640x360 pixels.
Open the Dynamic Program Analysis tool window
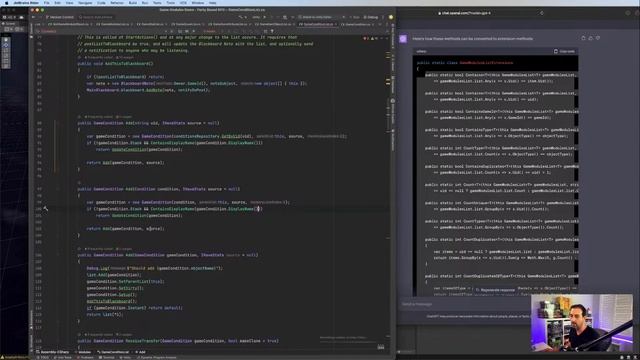[x=158, y=358]
